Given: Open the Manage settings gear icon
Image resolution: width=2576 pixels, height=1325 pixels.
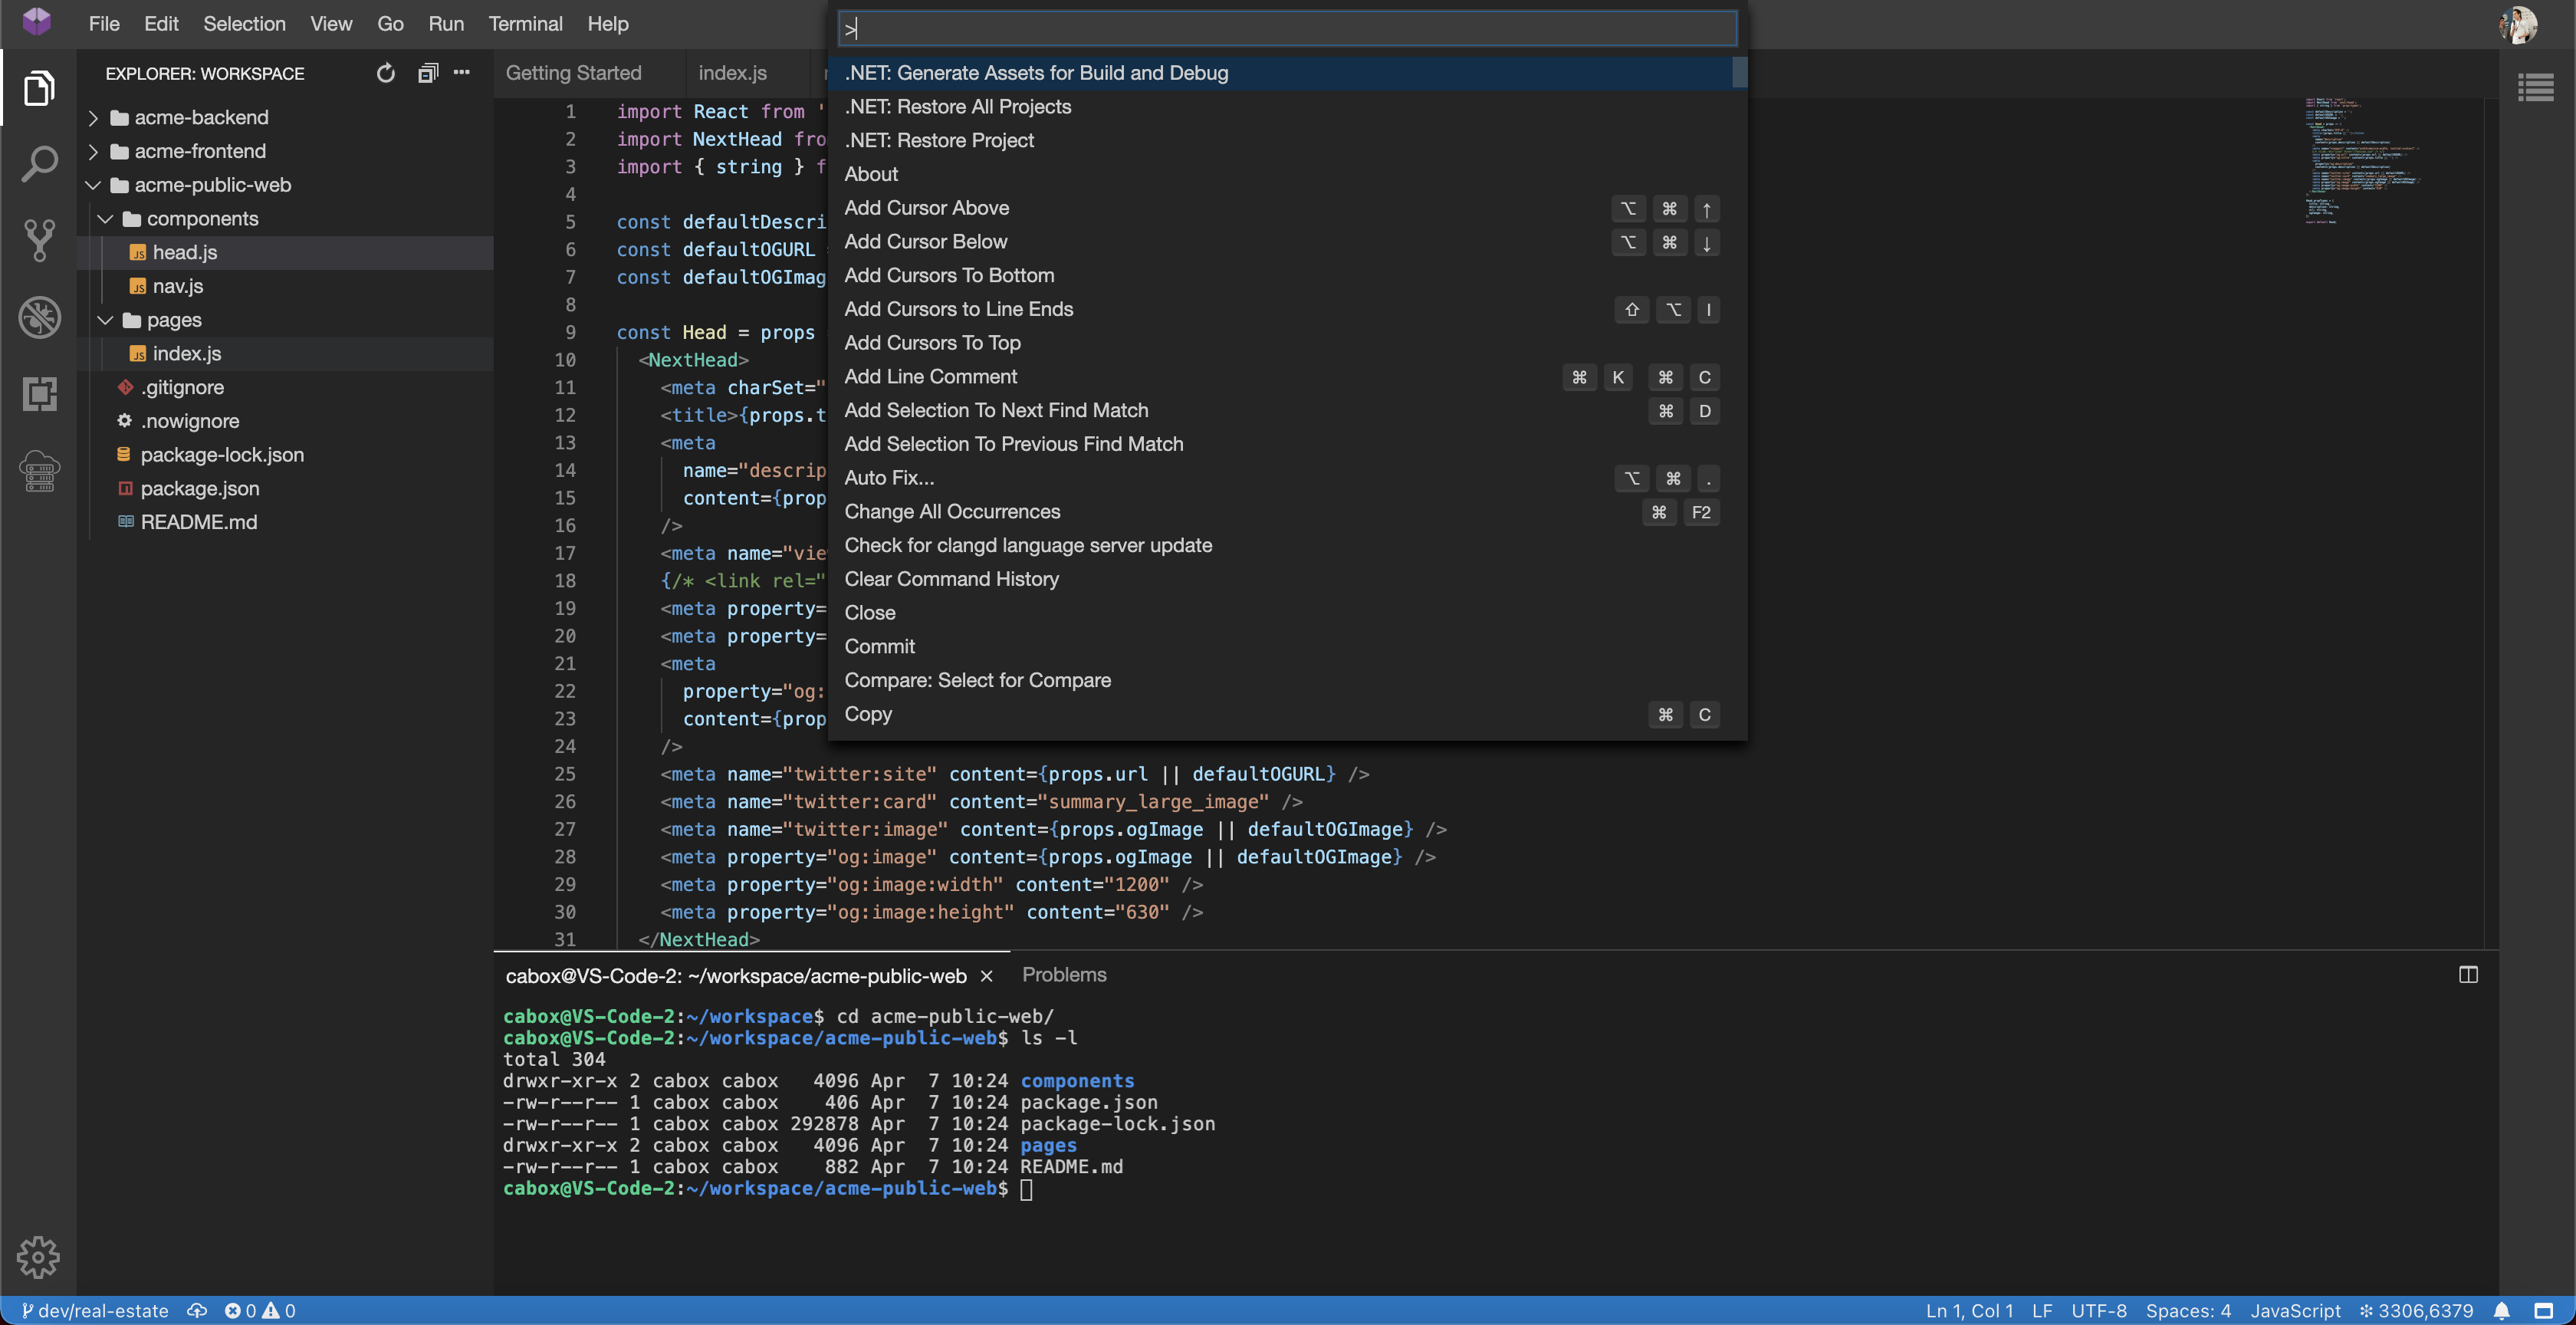Looking at the screenshot, I should point(39,1257).
